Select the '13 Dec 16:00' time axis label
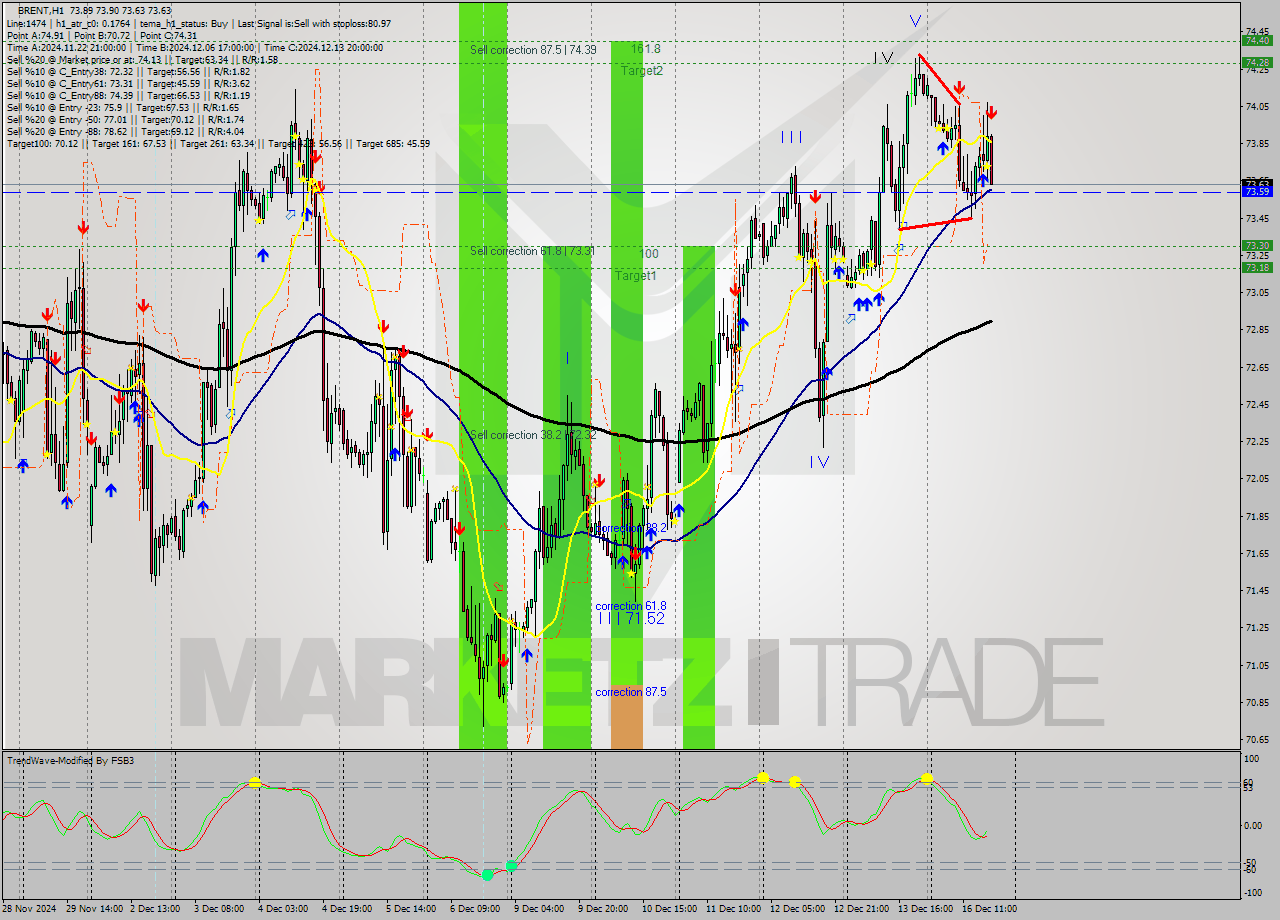The height and width of the screenshot is (920, 1280). pyautogui.click(x=927, y=909)
